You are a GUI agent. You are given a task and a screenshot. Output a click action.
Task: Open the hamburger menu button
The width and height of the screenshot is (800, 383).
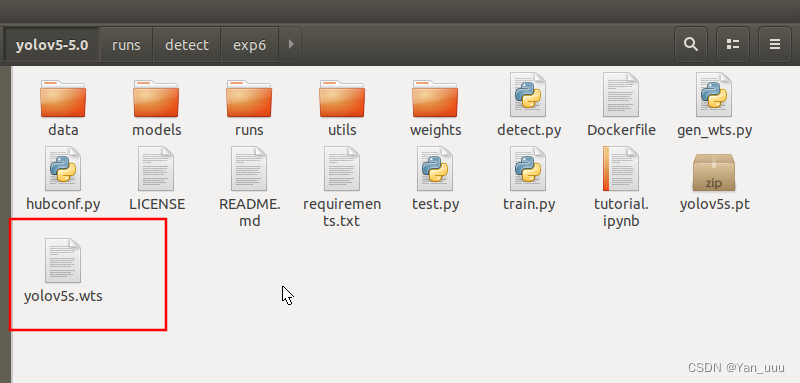point(774,45)
